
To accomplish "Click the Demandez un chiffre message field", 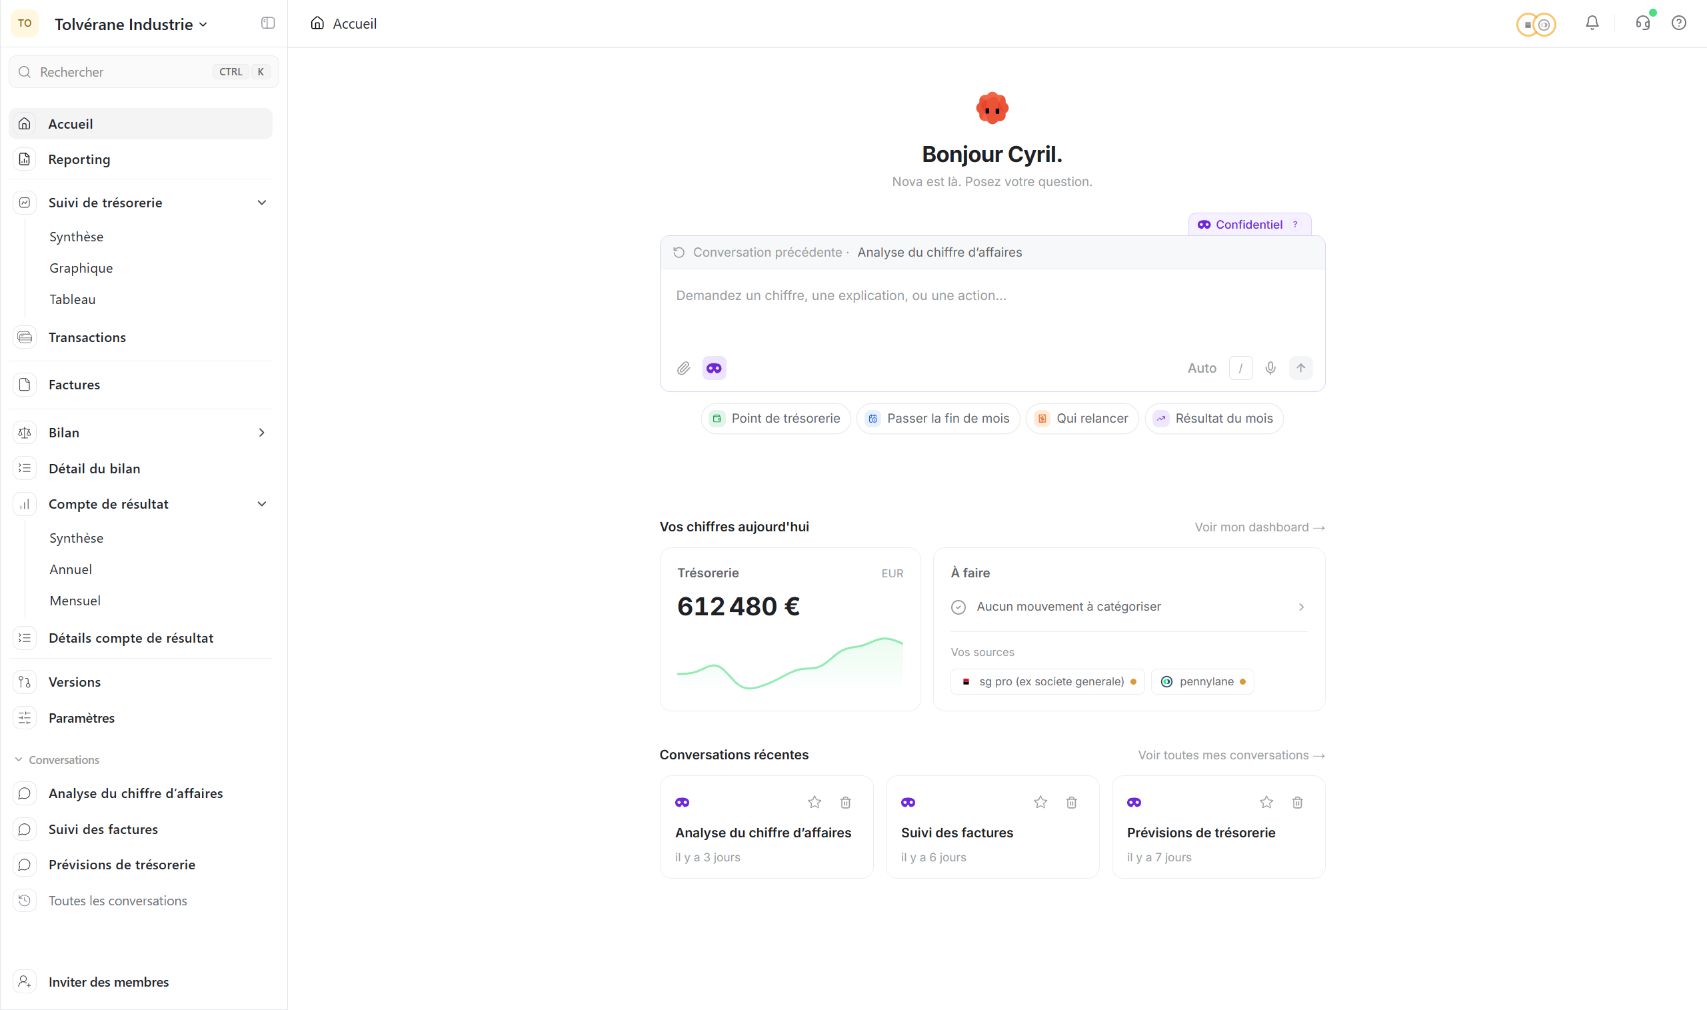I will 993,310.
